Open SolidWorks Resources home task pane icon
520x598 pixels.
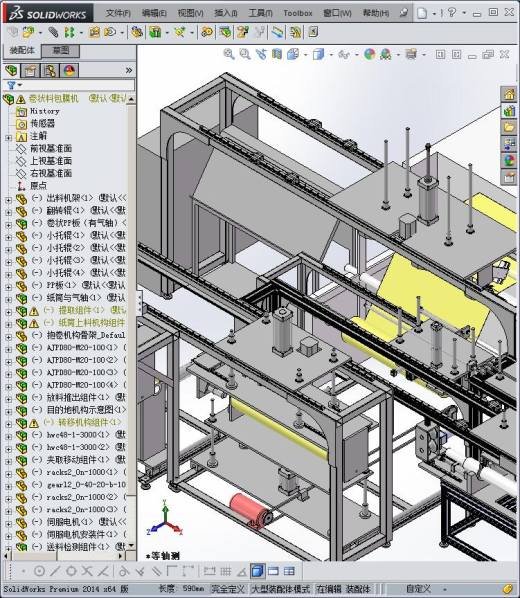tap(509, 94)
